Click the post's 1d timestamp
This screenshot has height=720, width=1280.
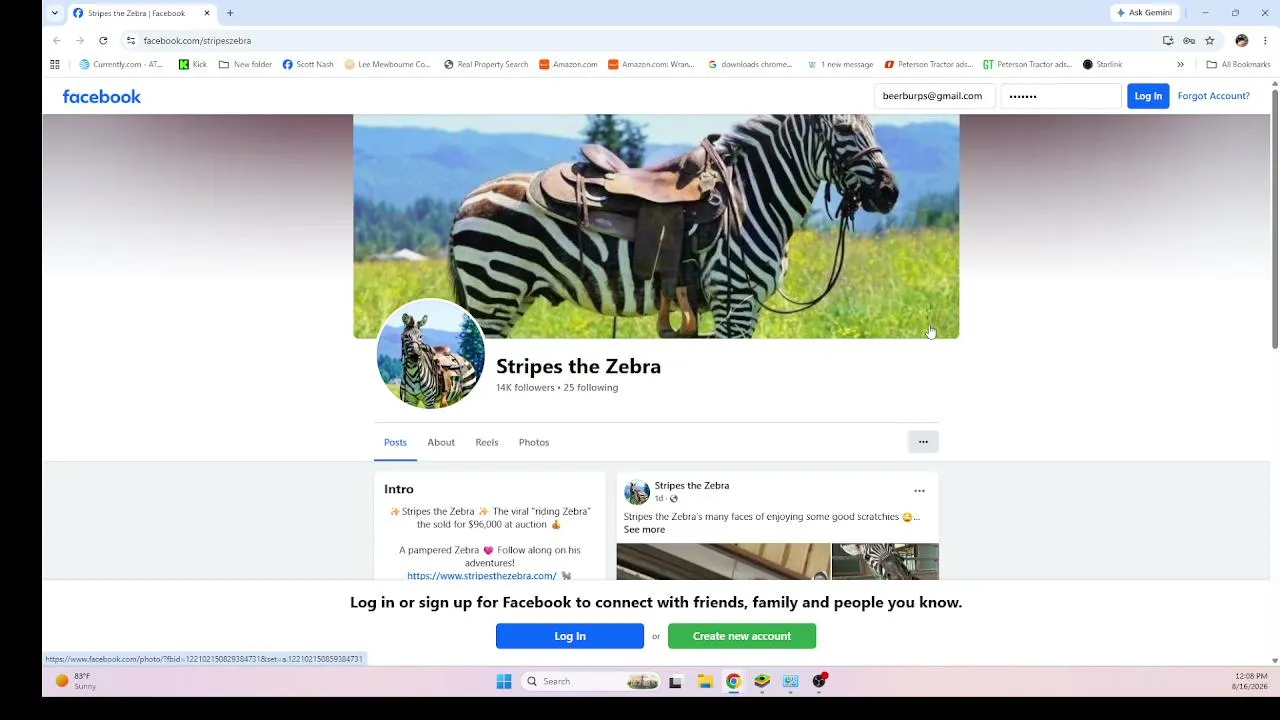(658, 499)
